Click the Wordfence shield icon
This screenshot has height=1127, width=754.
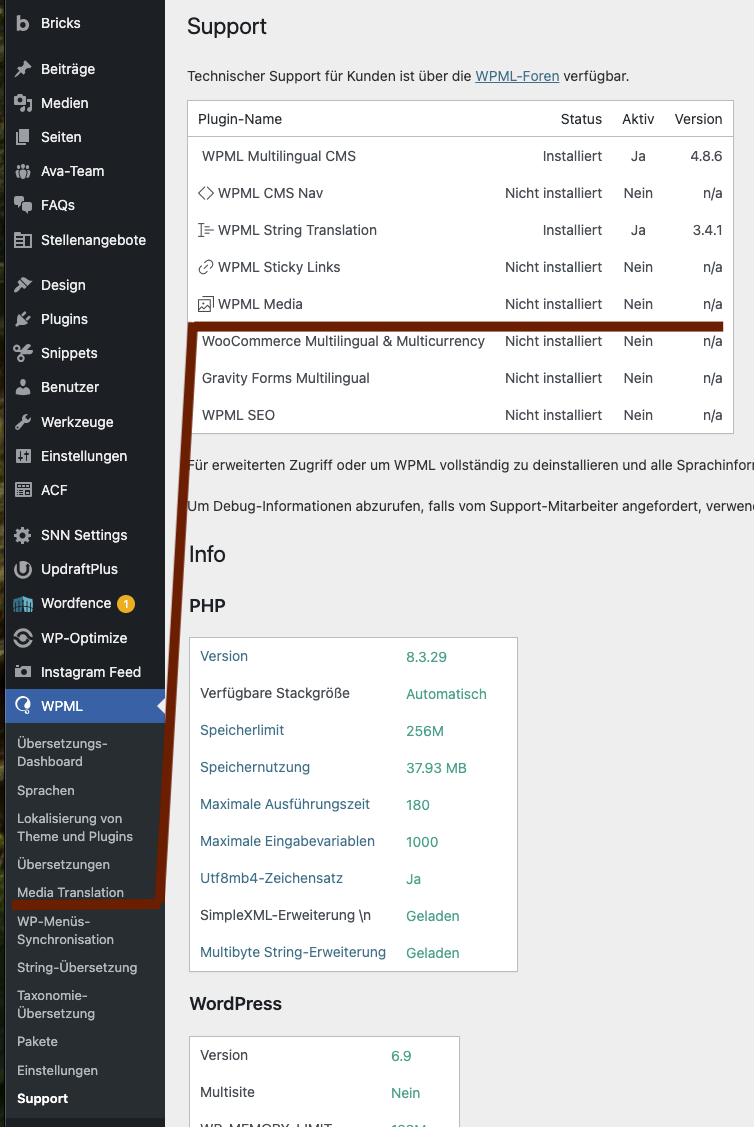click(23, 604)
